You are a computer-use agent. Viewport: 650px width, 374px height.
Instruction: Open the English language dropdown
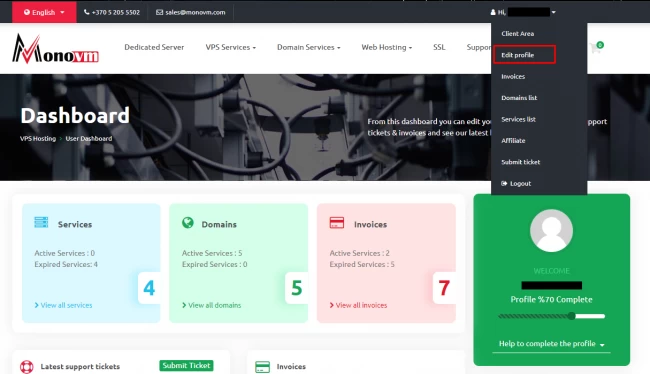44,12
